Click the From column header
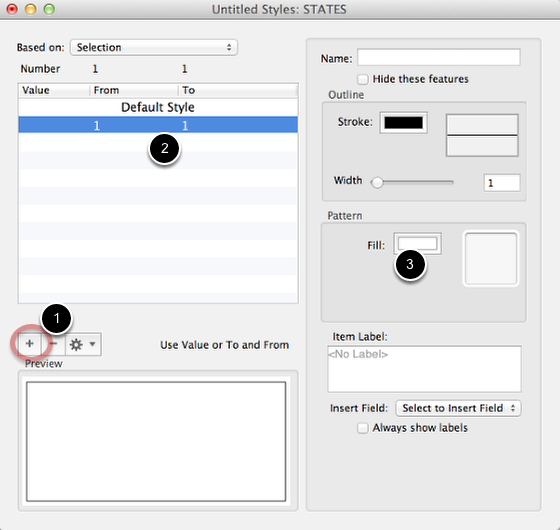Viewport: 560px width, 530px height. (x=134, y=90)
